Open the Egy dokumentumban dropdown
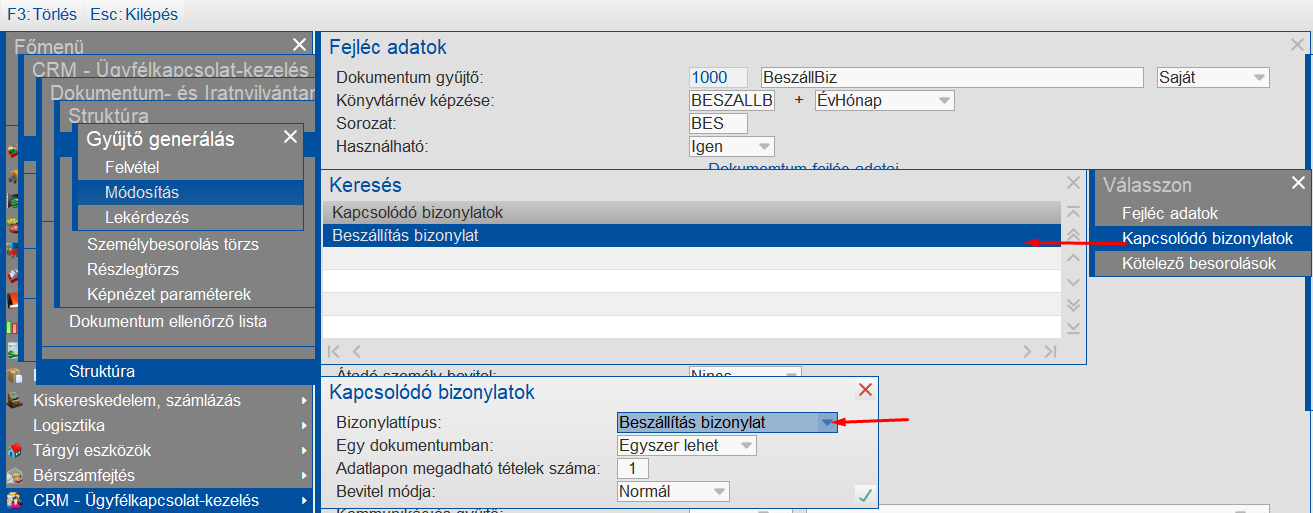1313x513 pixels. point(746,446)
